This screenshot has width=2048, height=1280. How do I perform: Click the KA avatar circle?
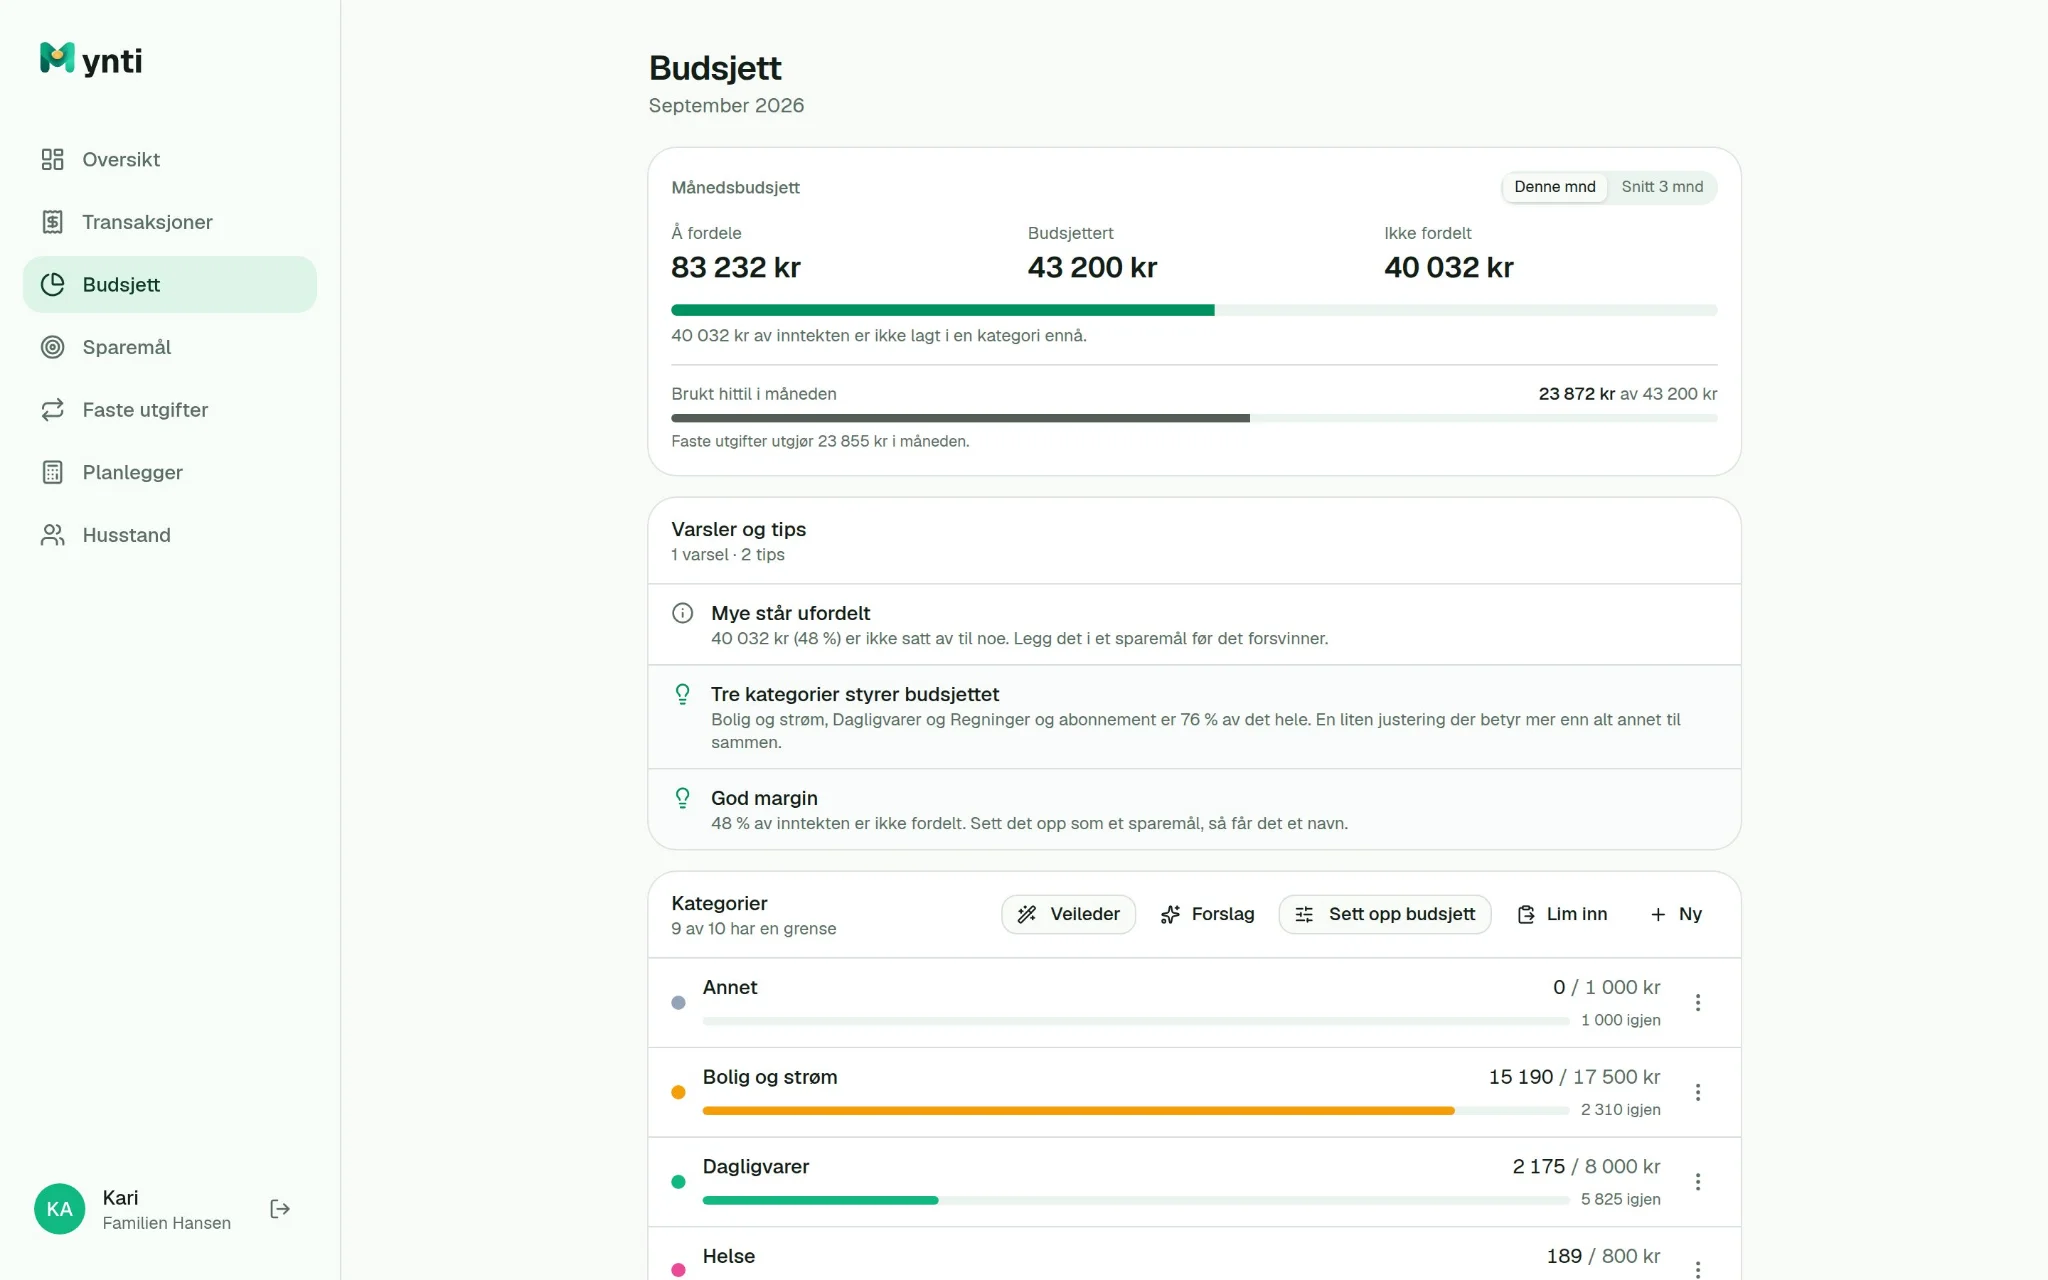click(x=59, y=1209)
